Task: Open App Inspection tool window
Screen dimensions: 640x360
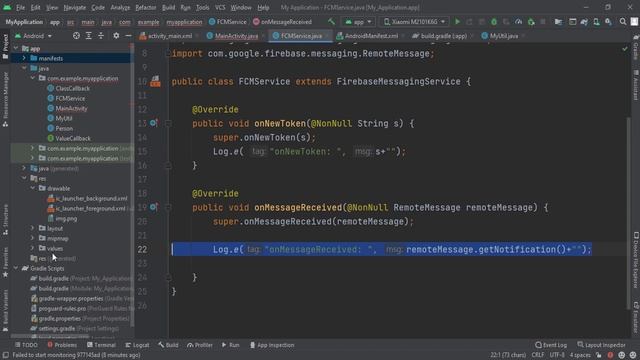Action: [x=272, y=345]
